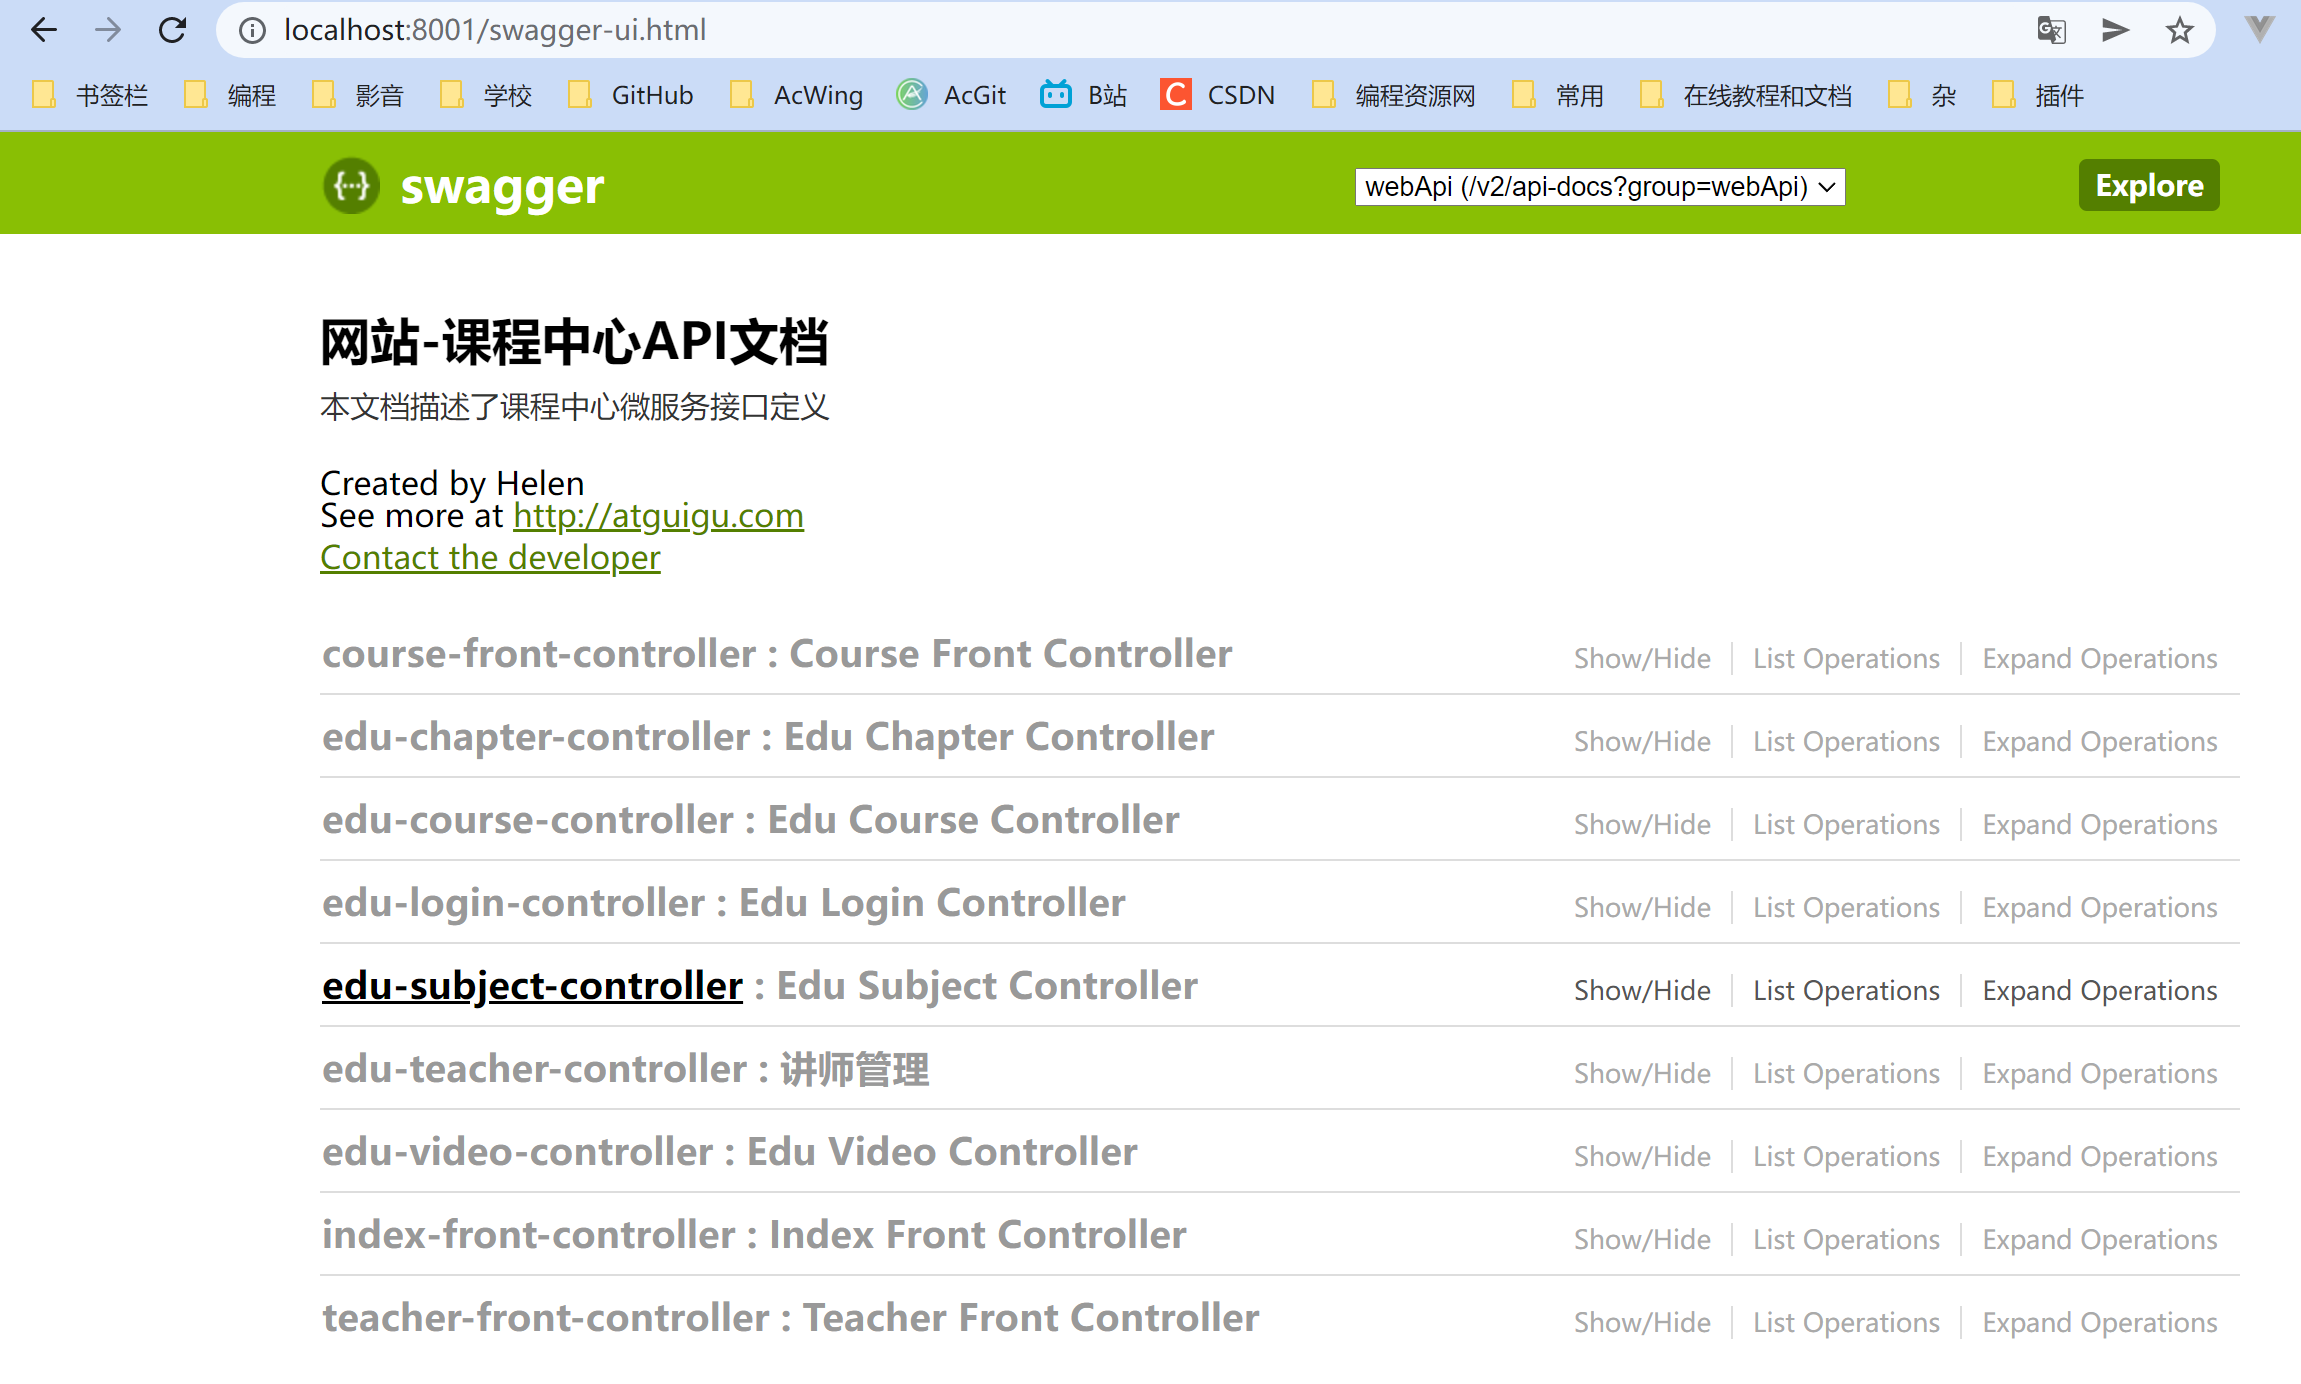Bookmark this page with the star icon
The height and width of the screenshot is (1384, 2301).
(2180, 30)
